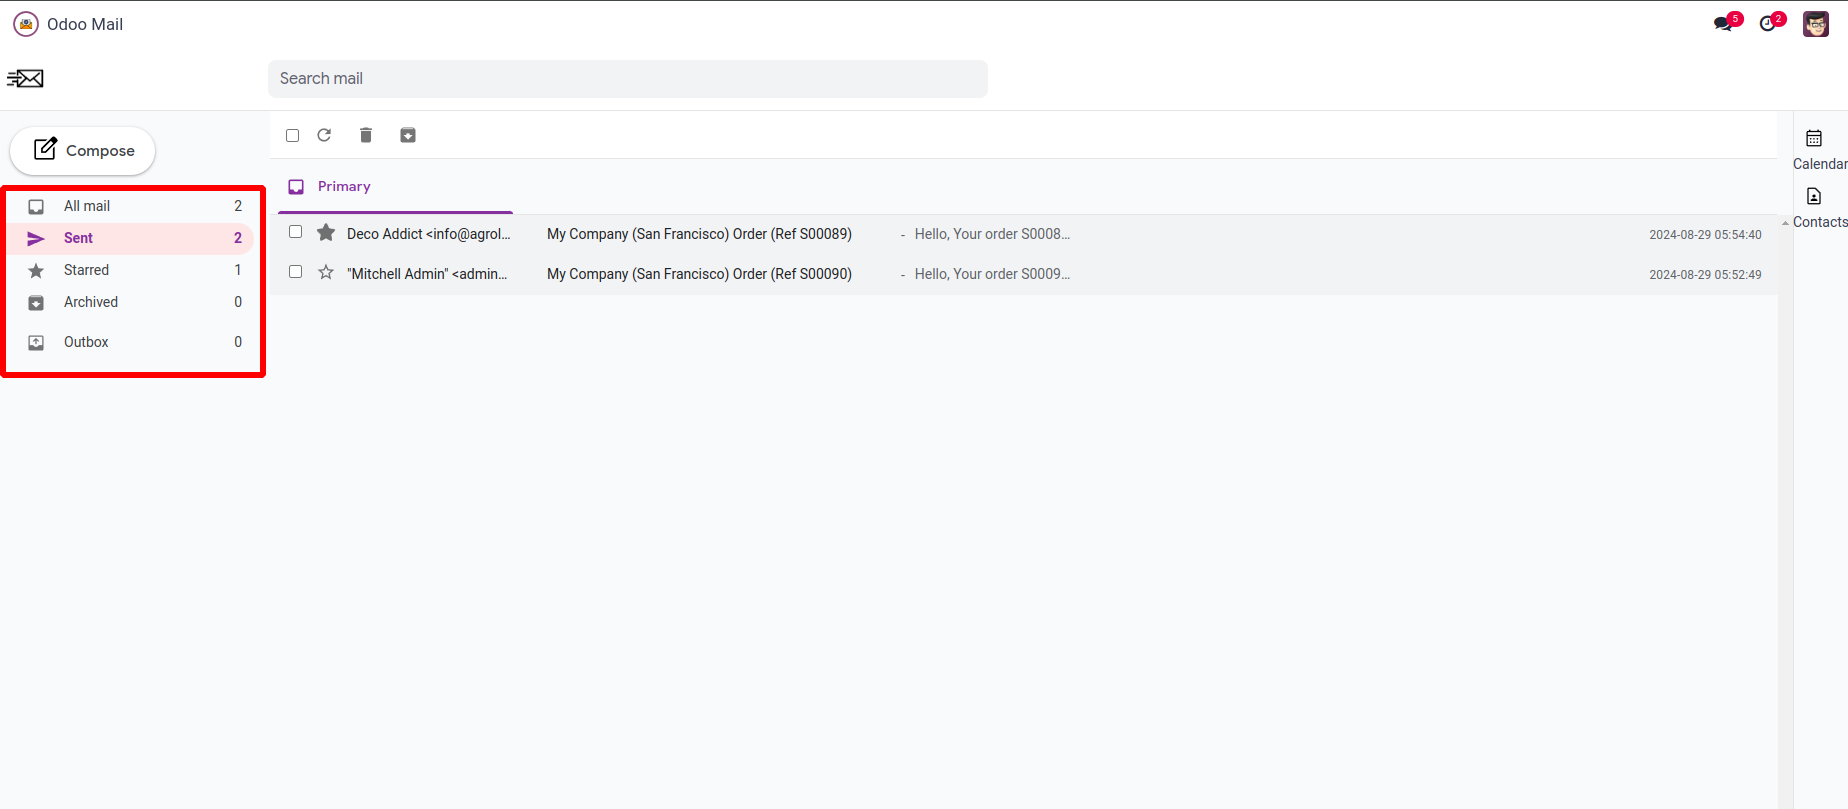Open the All mail folder

click(x=132, y=206)
